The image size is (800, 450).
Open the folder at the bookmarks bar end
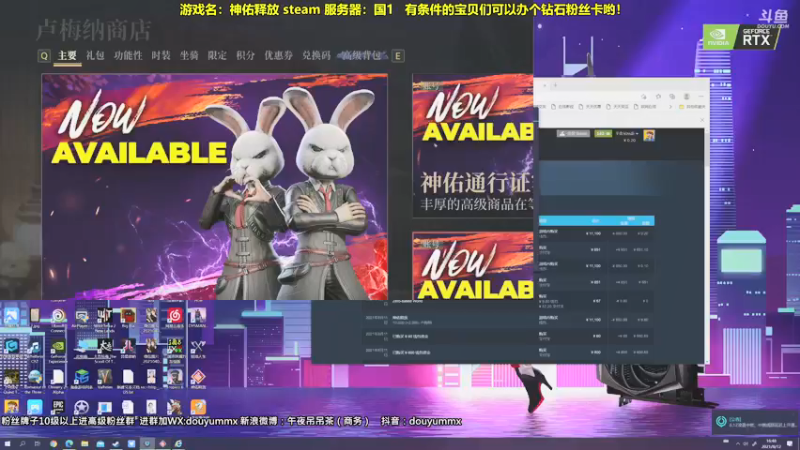pos(693,107)
